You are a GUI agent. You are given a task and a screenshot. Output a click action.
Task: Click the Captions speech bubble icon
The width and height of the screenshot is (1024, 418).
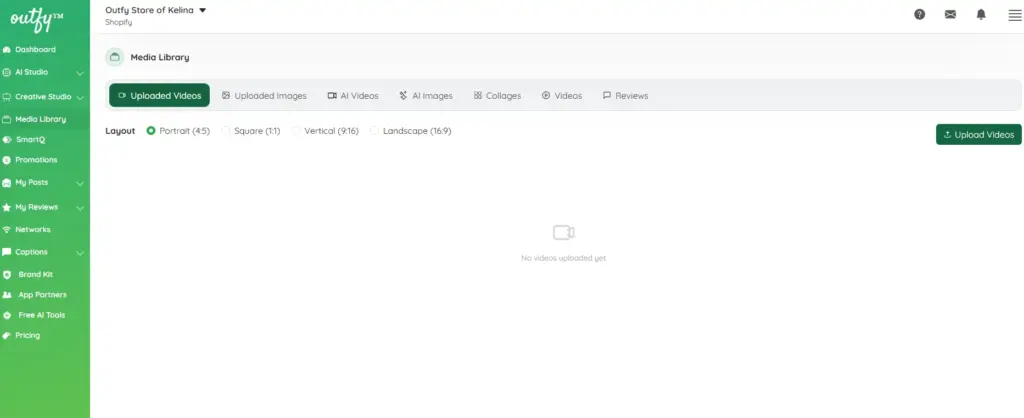tap(7, 252)
